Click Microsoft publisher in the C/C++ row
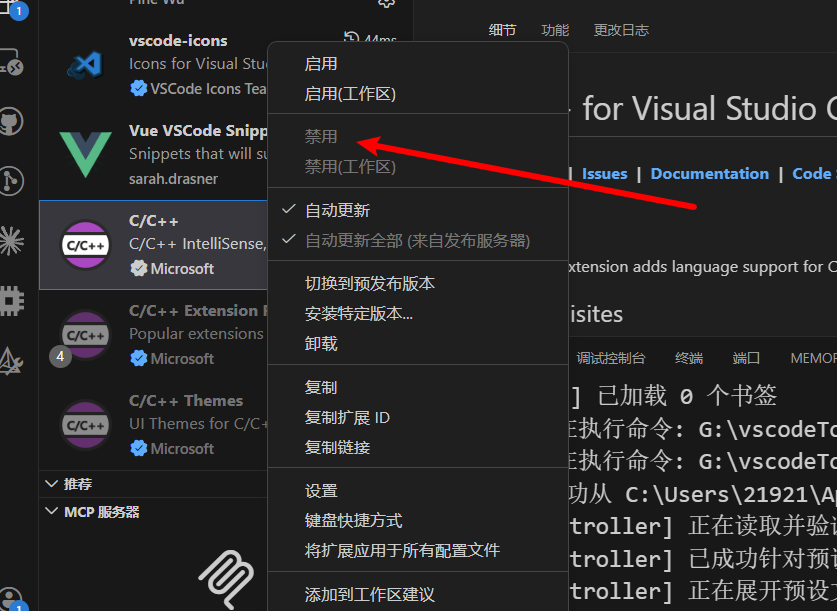The height and width of the screenshot is (611, 837). point(182,269)
